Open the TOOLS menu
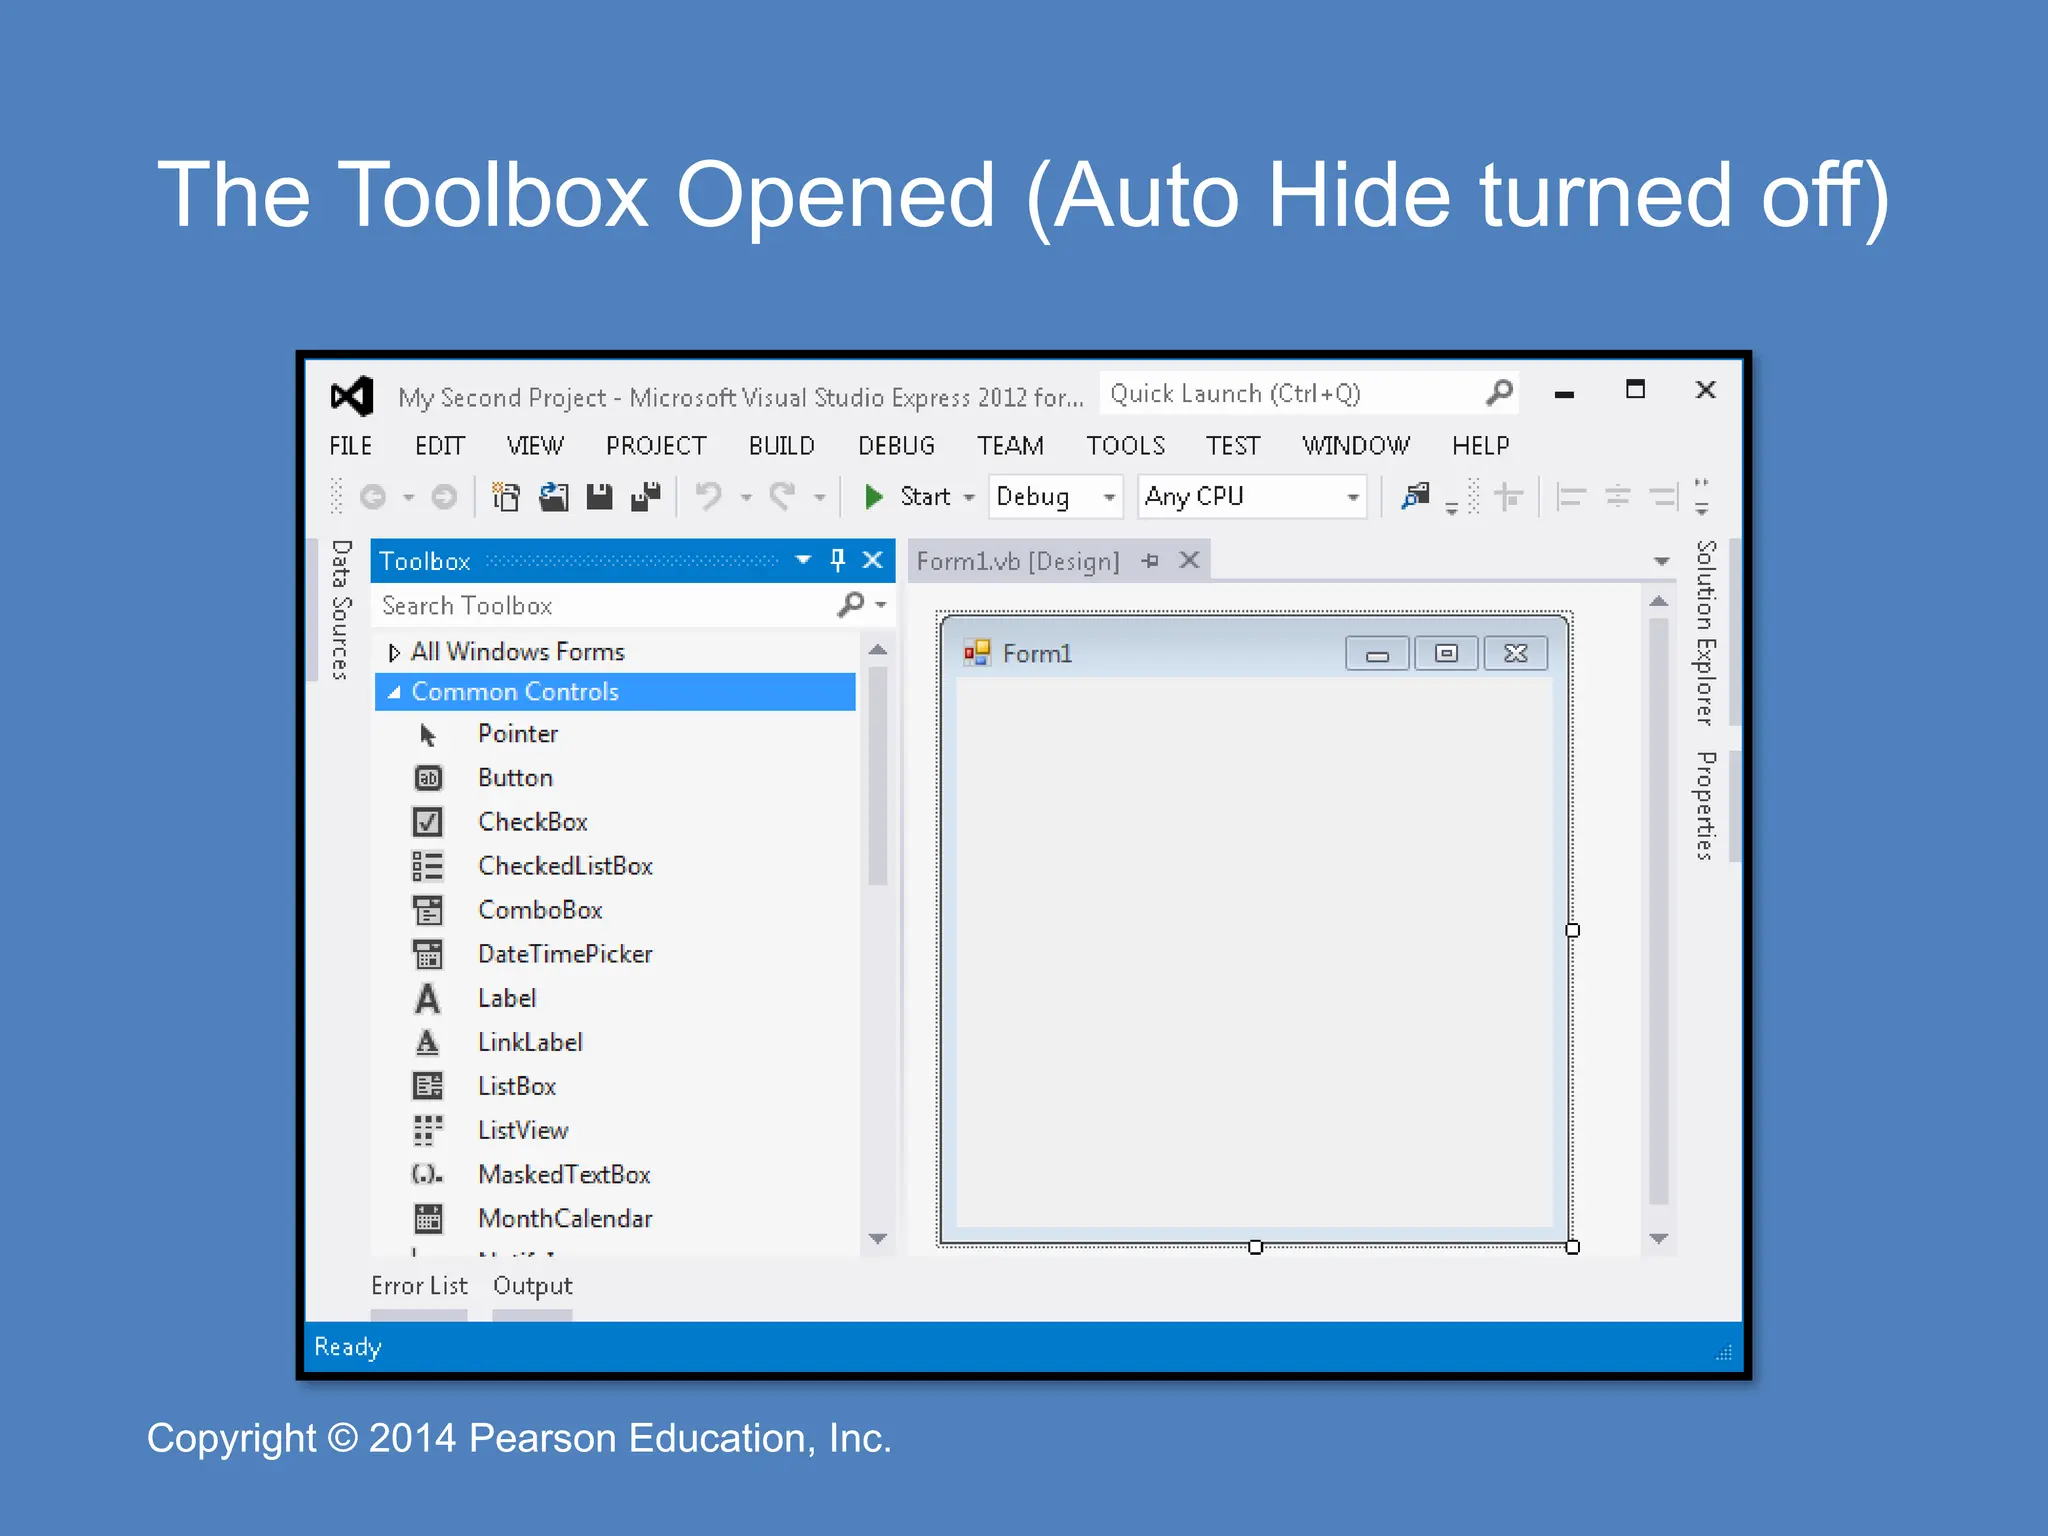Screen dimensions: 2048x1536 coord(1126,446)
